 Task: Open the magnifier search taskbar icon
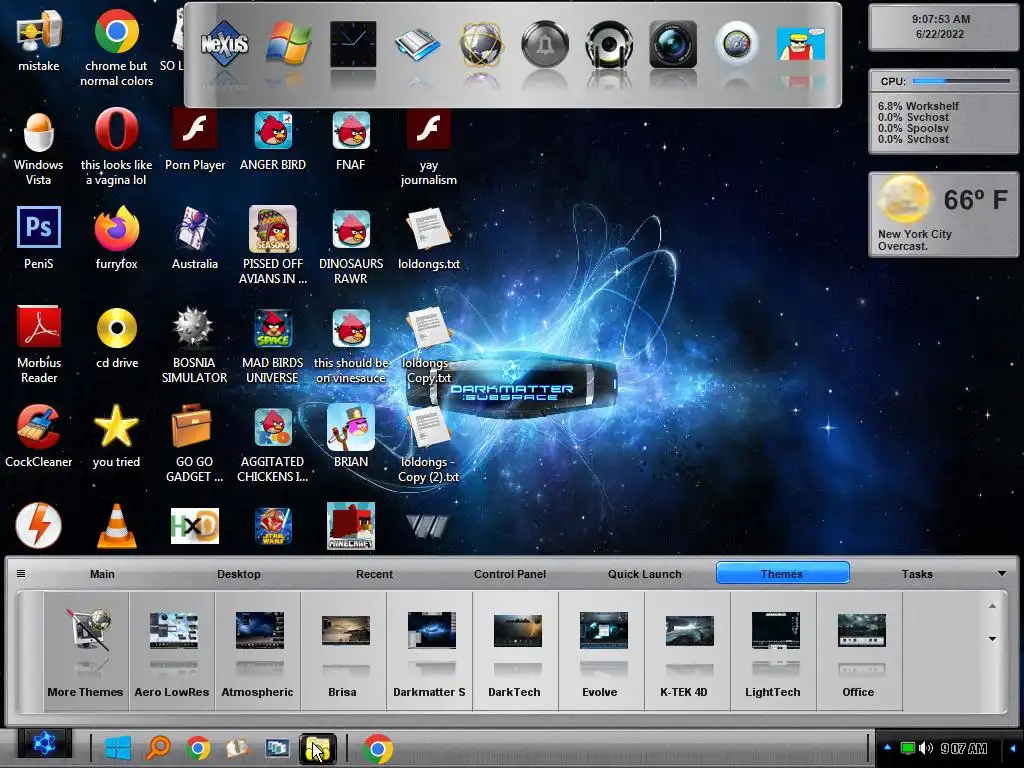158,748
